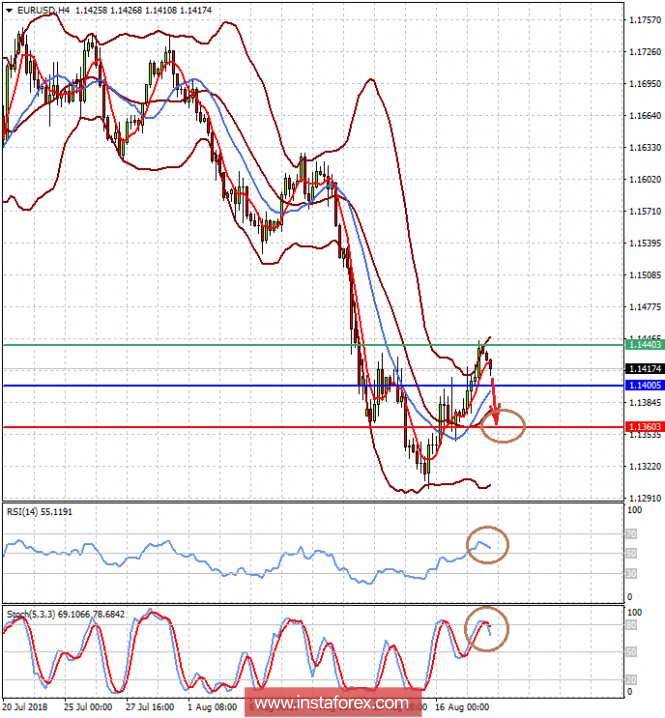Screen dimensions: 665x718
Task: Click the 1.13220 price axis value
Action: (645, 467)
